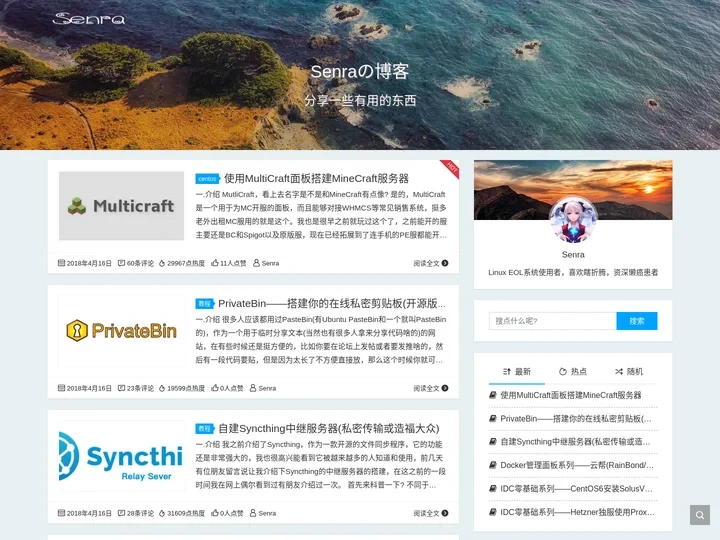Click the author name Senra on the MultiCraft post

pyautogui.click(x=270, y=263)
